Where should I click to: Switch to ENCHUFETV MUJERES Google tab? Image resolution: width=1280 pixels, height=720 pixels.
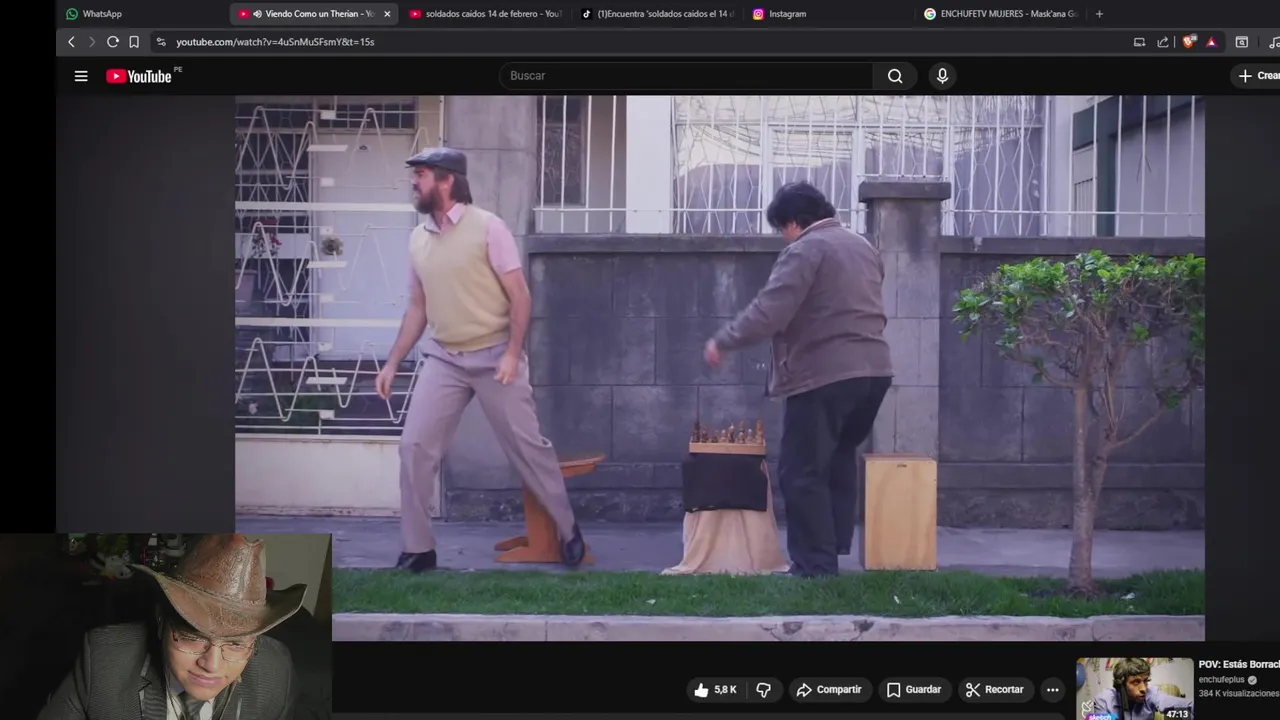(x=1002, y=14)
